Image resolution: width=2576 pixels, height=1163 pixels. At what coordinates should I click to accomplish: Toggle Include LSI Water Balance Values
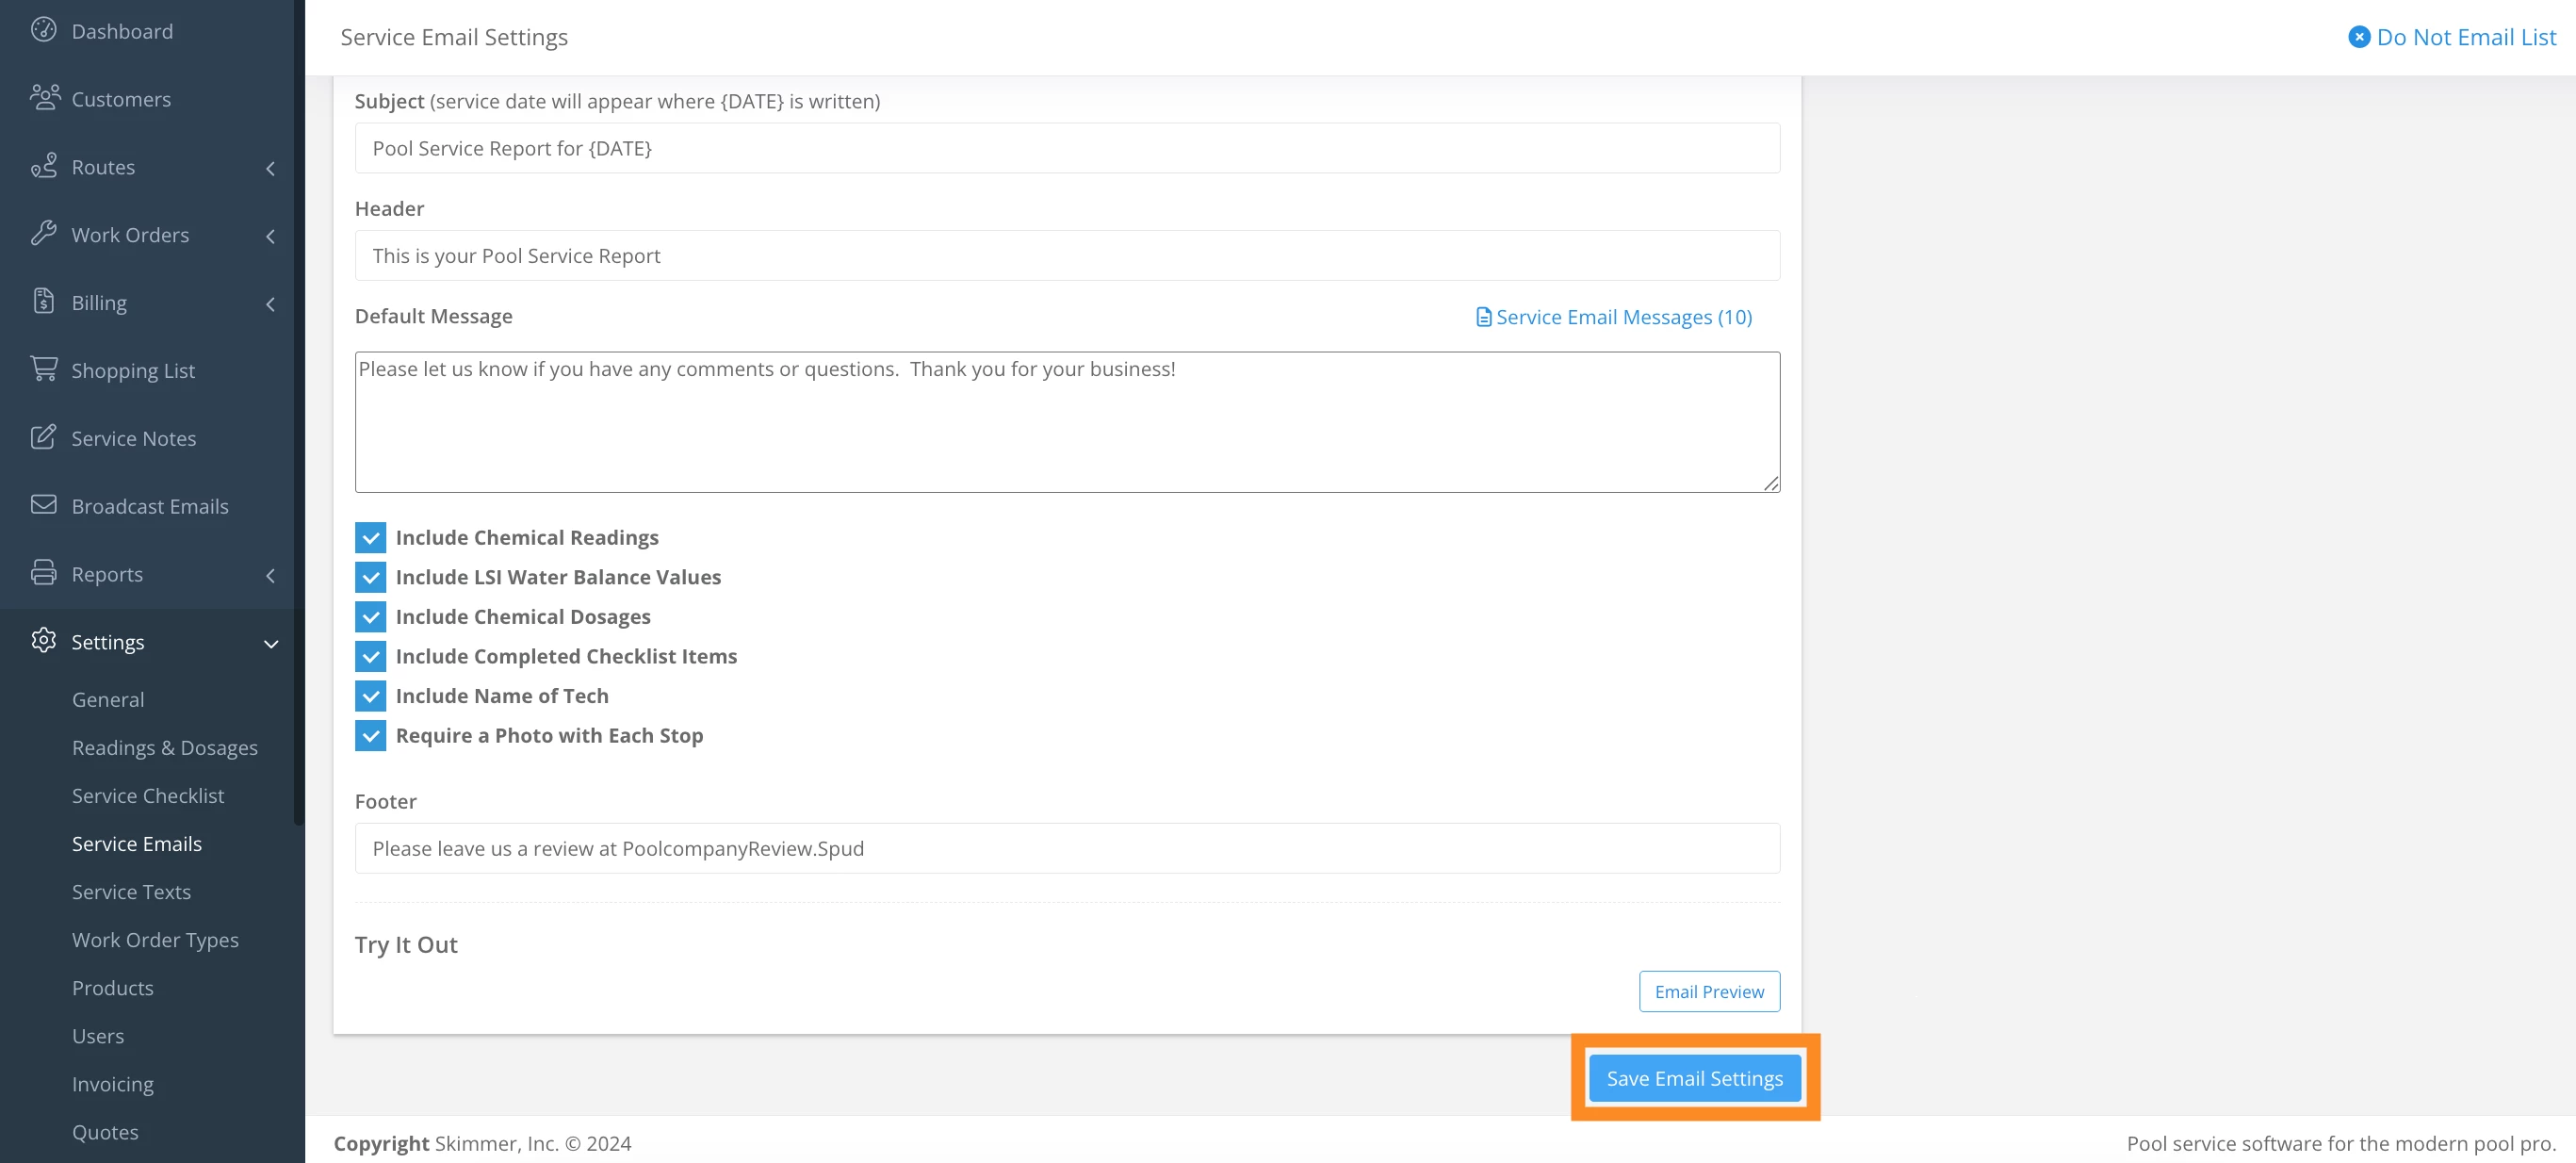pos(370,577)
